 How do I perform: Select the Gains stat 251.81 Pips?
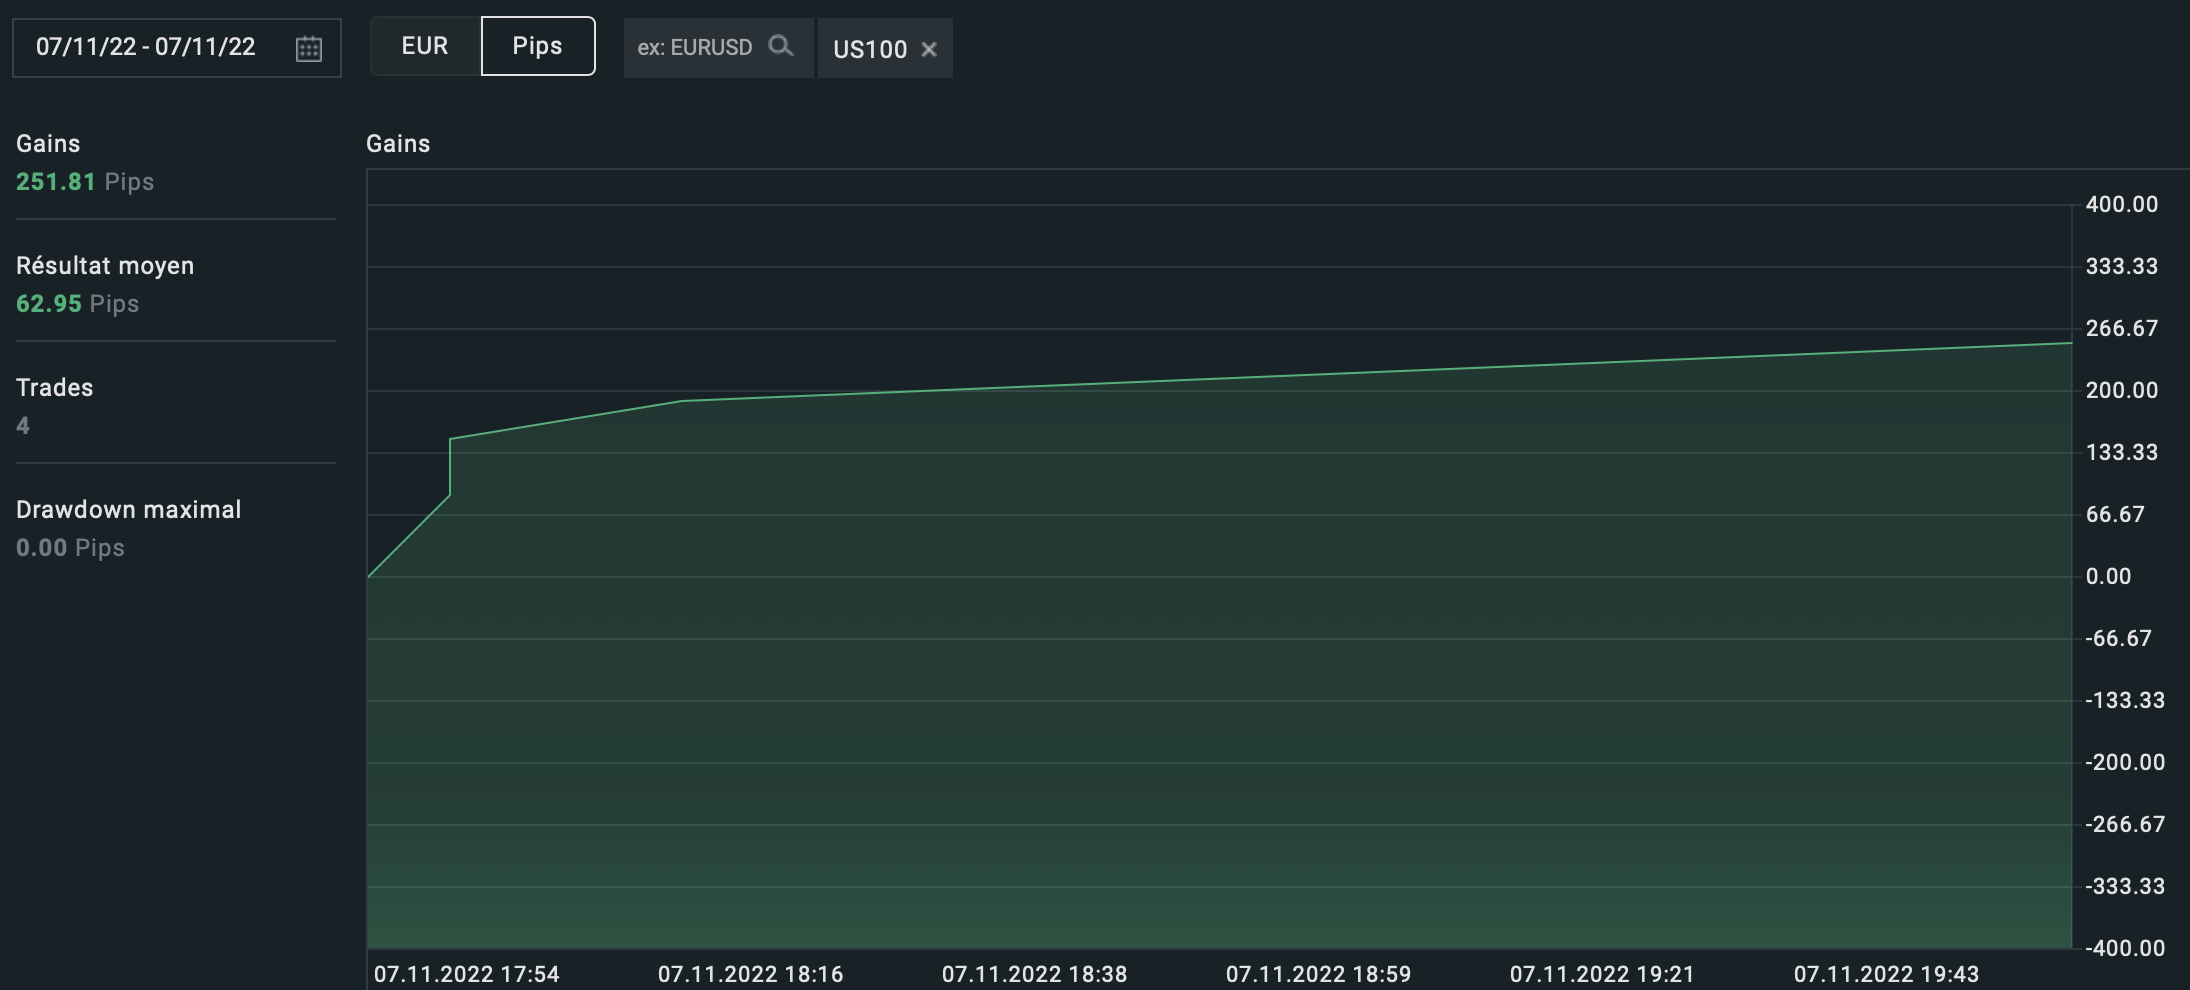pyautogui.click(x=85, y=182)
